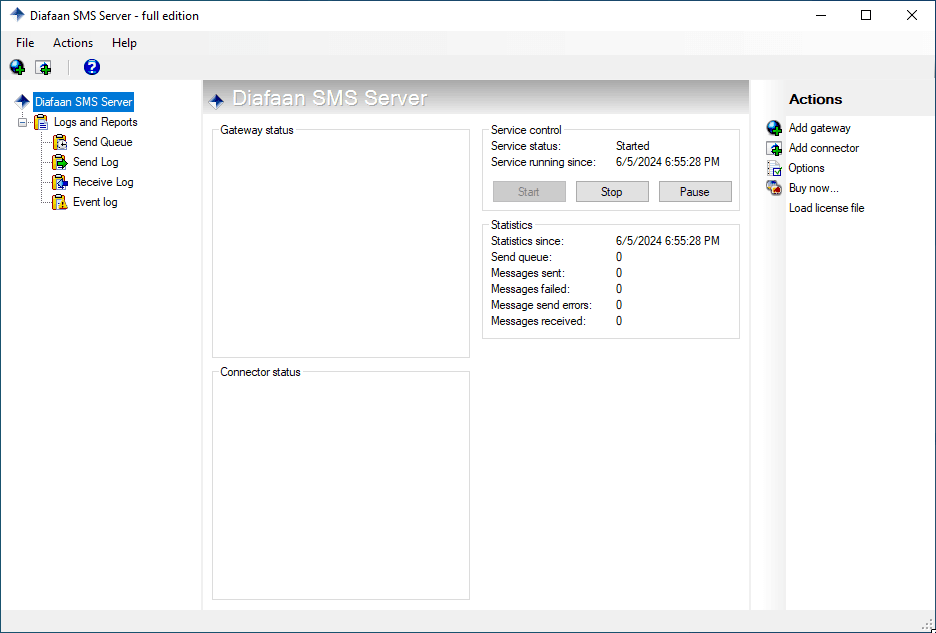Open Help using the question mark toolbar icon

[91, 66]
